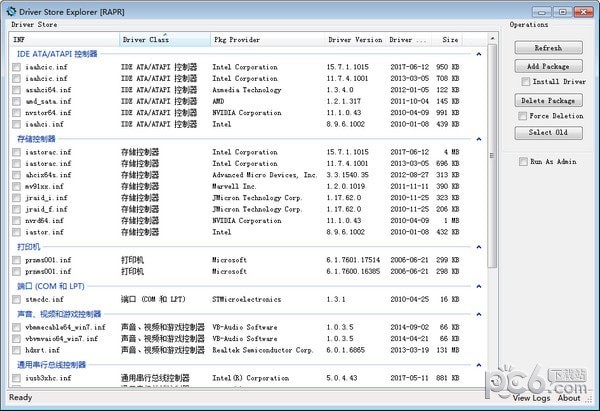
Task: Click Realtek Semiconductor Corp. provider cell
Action: tap(263, 350)
